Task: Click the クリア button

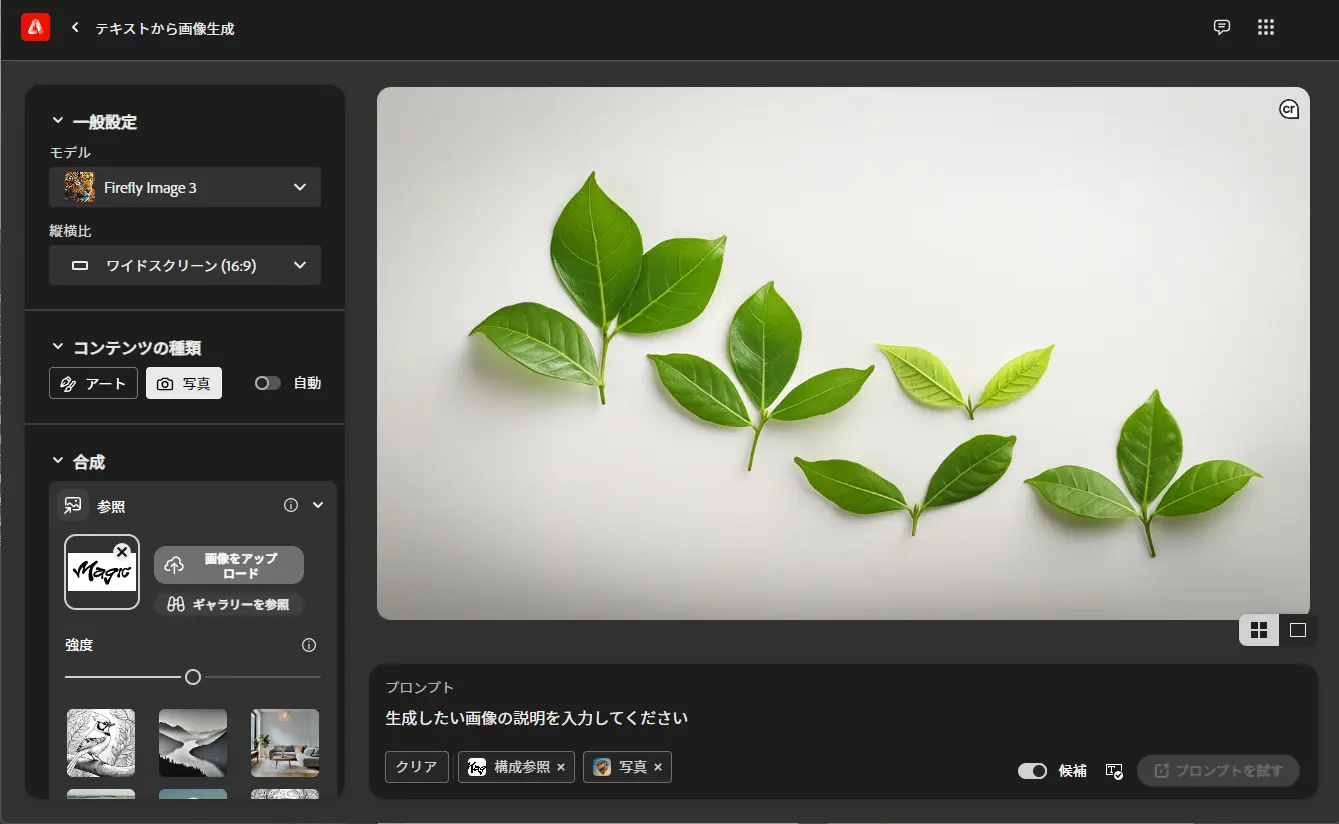Action: [x=417, y=767]
